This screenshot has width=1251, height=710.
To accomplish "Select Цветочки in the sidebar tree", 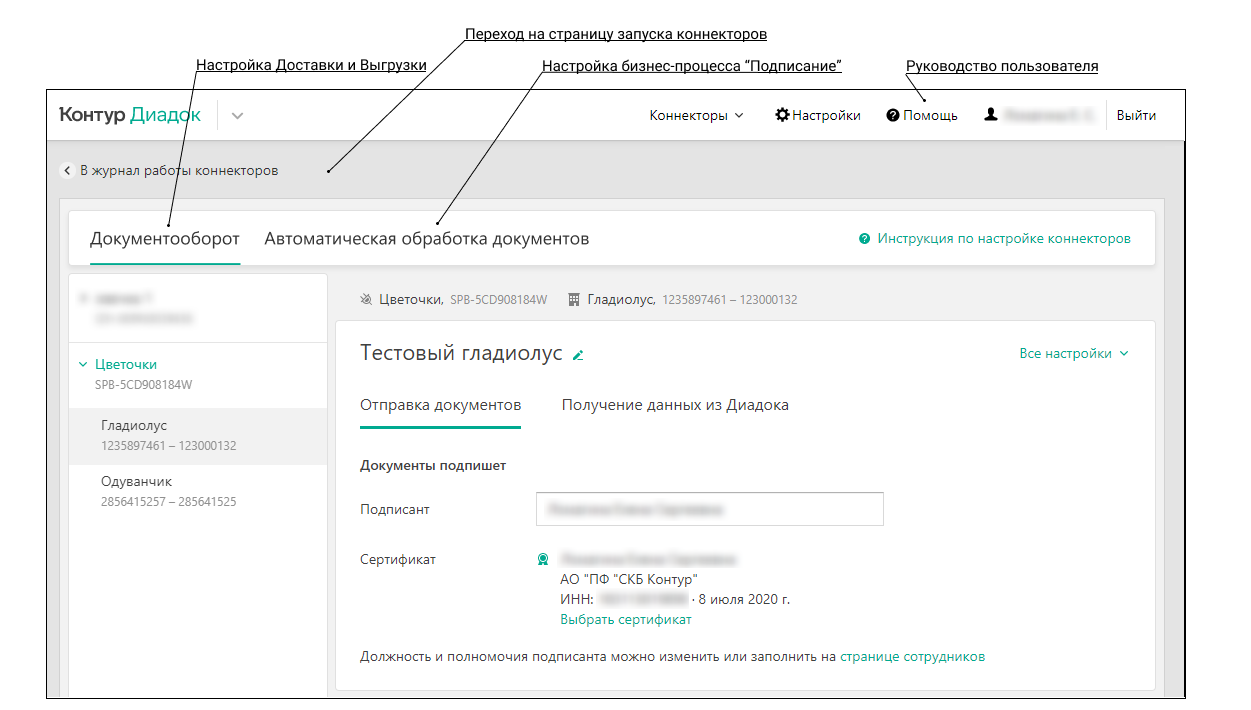I will [x=126, y=364].
